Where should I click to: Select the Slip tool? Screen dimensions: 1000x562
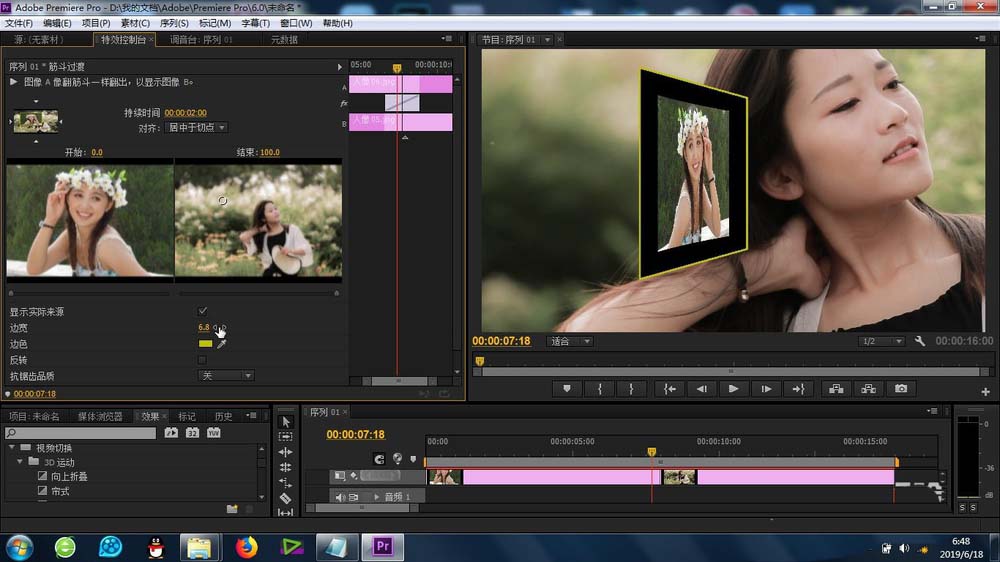point(286,512)
